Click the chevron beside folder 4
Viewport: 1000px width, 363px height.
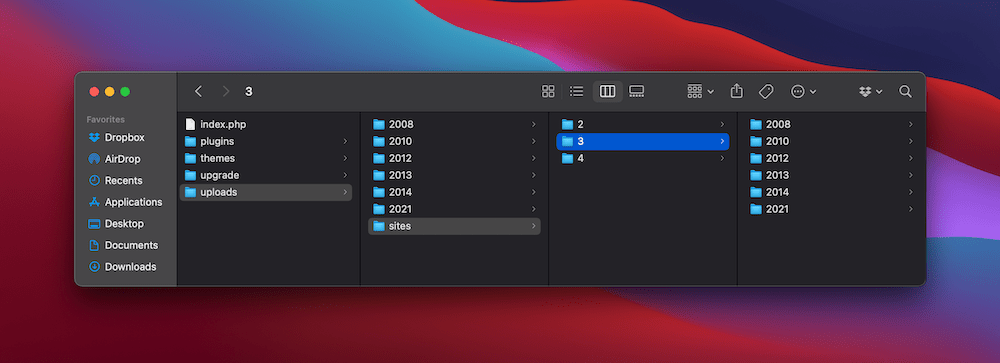[x=722, y=158]
